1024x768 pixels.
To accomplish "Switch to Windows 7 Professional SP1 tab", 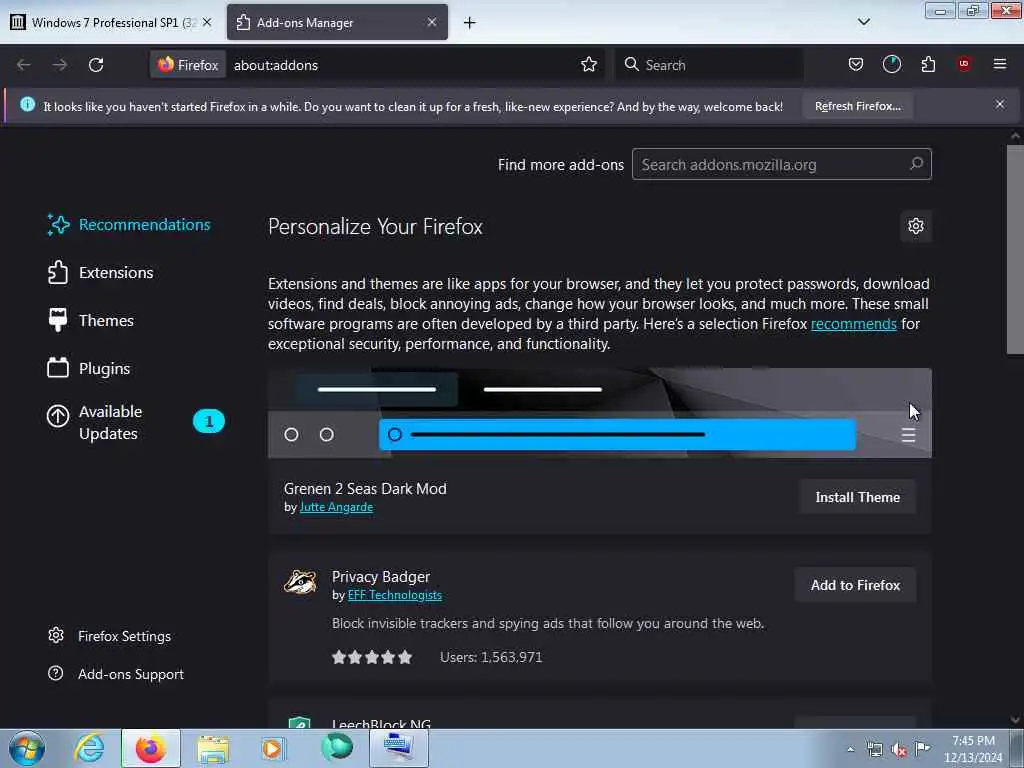I will (x=112, y=22).
